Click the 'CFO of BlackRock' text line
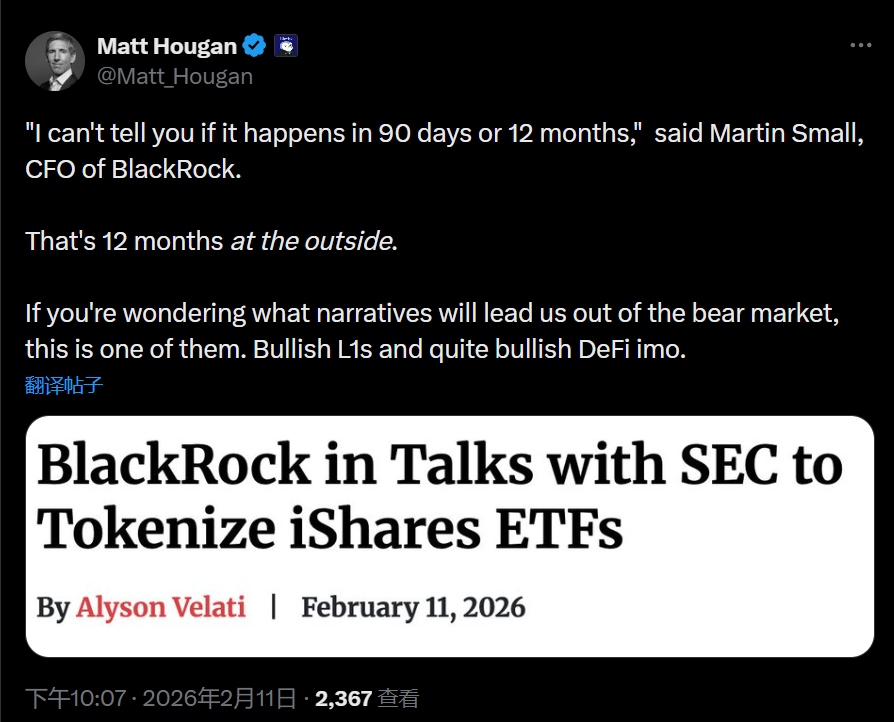The height and width of the screenshot is (722, 894). pos(134,169)
